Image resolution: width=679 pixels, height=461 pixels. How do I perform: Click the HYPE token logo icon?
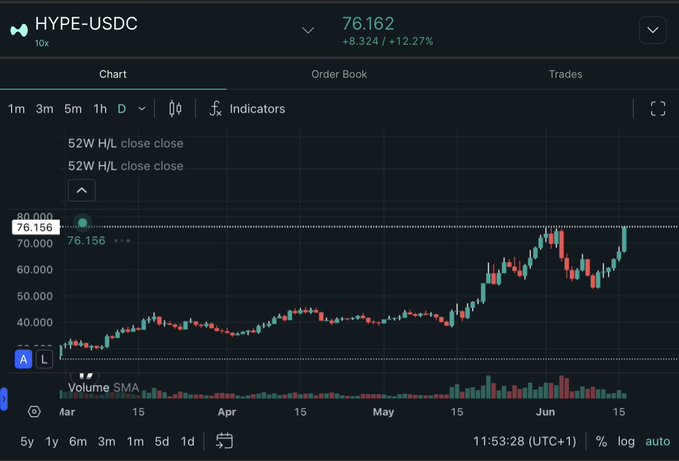(x=19, y=31)
